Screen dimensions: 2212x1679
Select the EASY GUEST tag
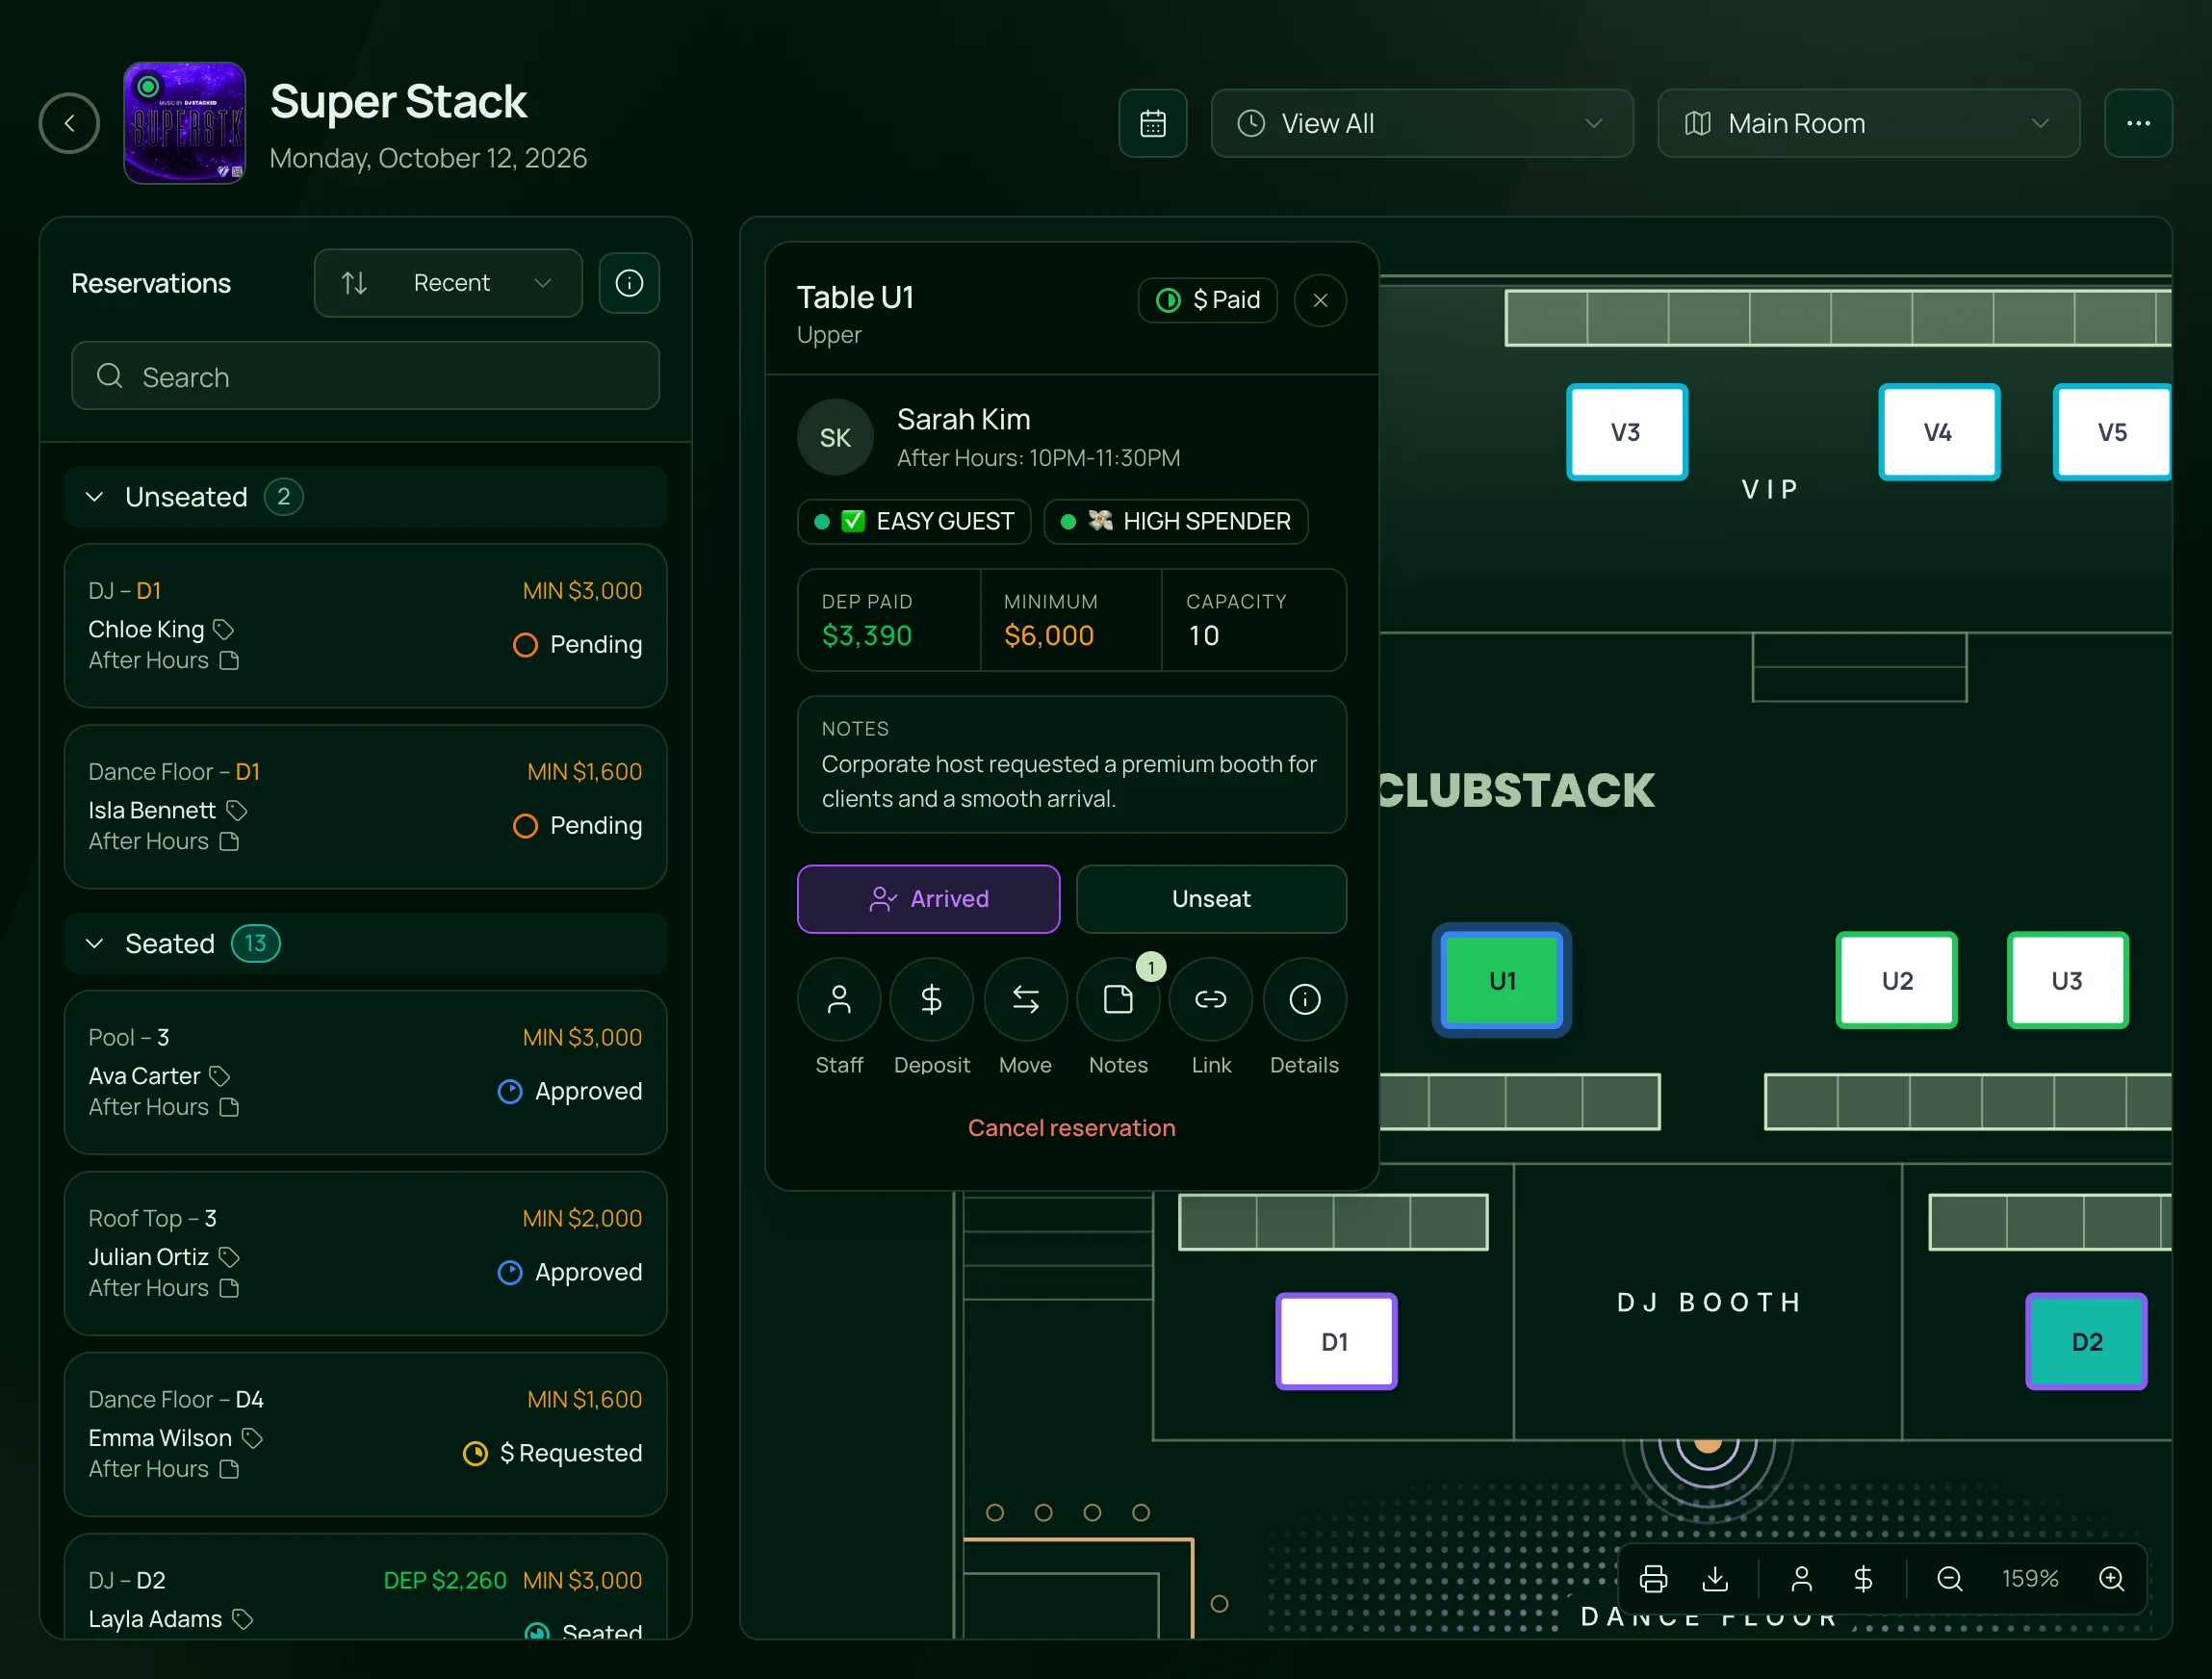point(914,522)
